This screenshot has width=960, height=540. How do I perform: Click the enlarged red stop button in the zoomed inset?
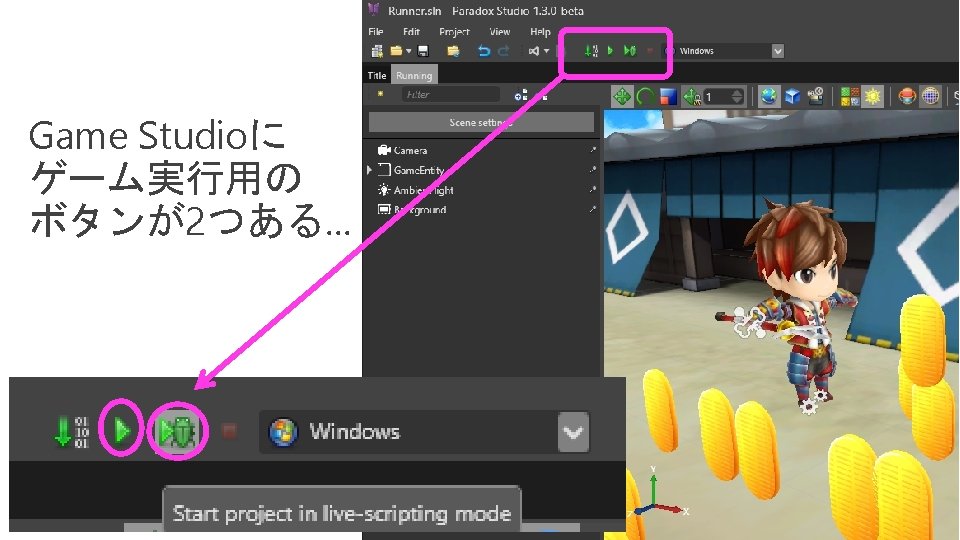pyautogui.click(x=229, y=431)
